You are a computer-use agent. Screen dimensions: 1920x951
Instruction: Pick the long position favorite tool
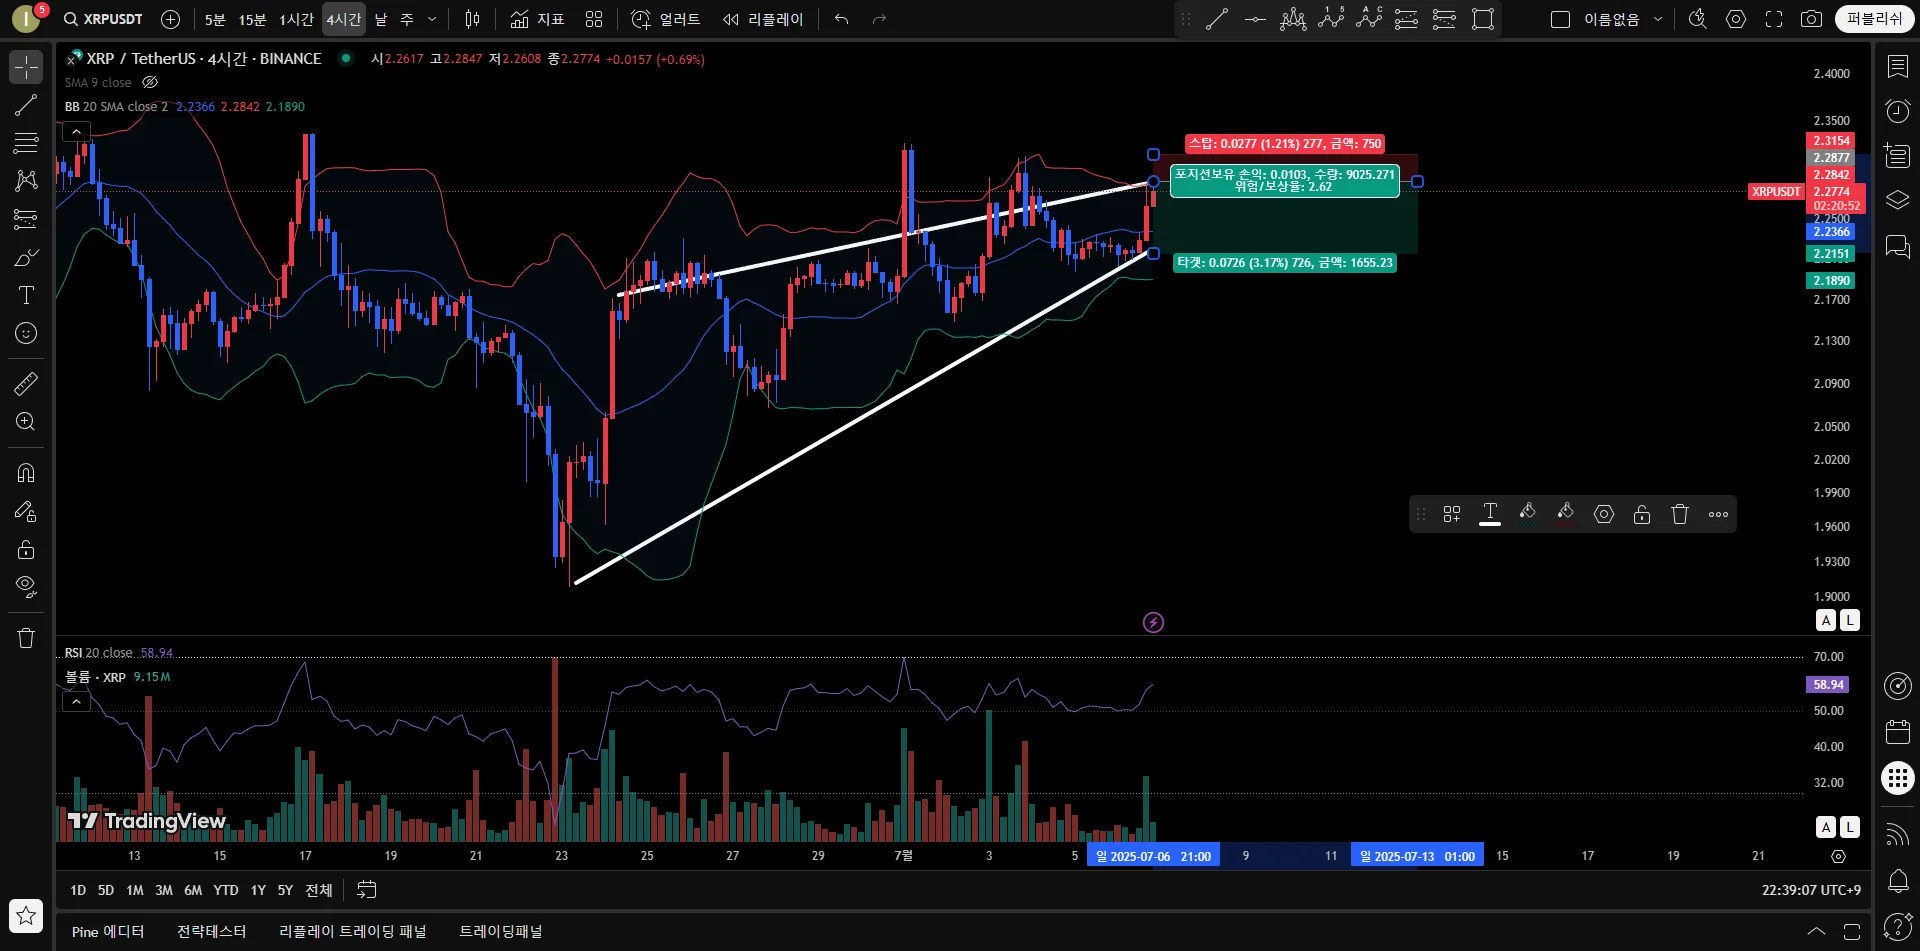tap(1406, 19)
